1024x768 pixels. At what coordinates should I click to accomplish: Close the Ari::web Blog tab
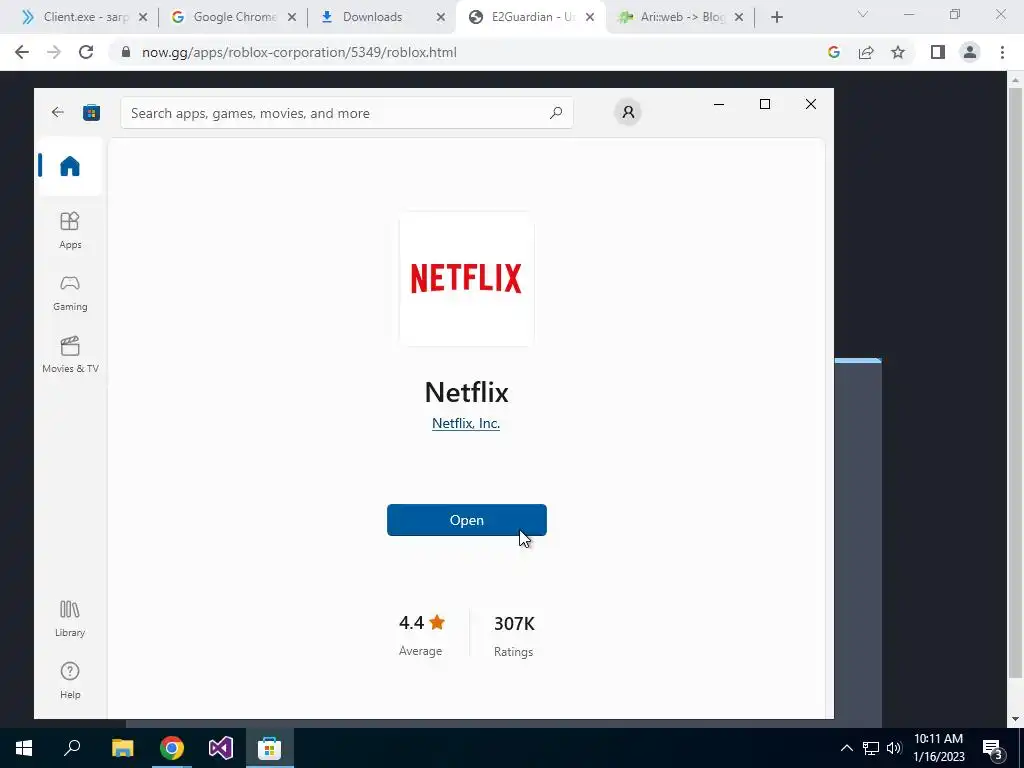pyautogui.click(x=739, y=17)
